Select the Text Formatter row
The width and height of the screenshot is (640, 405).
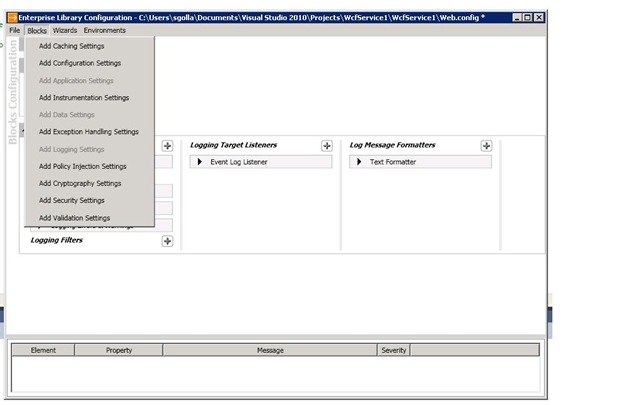(420, 162)
